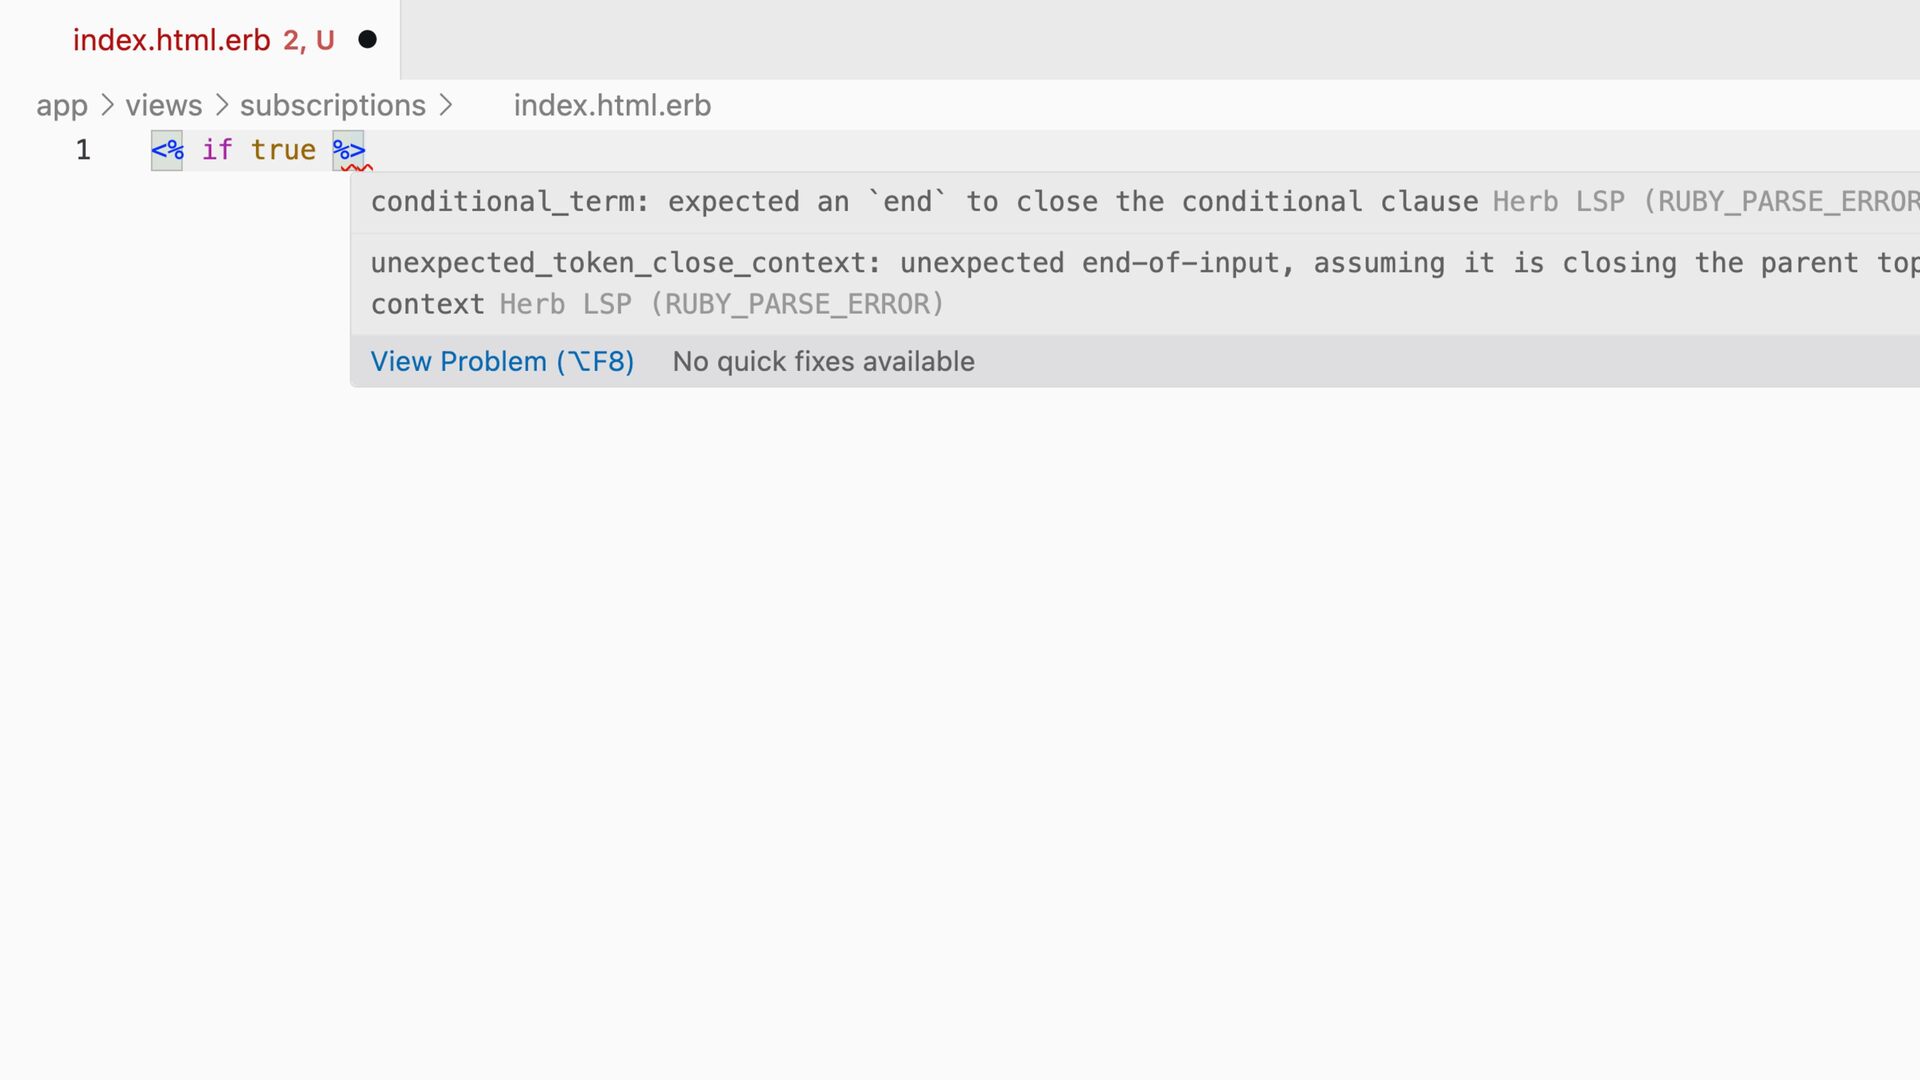This screenshot has height=1080, width=1920.
Task: Open the app folder breadcrumb
Action: [62, 106]
